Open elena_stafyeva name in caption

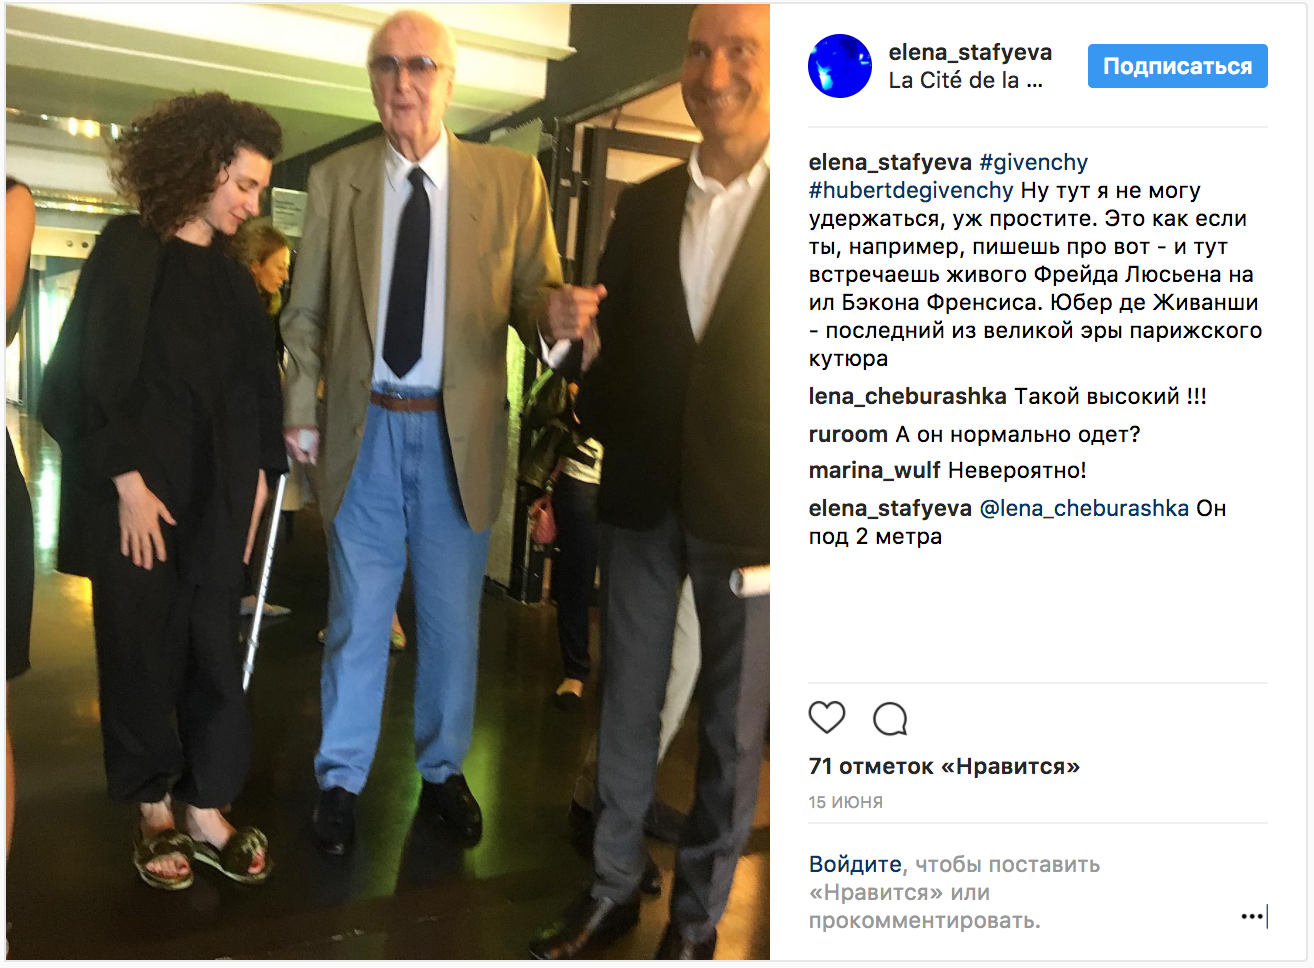(x=890, y=162)
